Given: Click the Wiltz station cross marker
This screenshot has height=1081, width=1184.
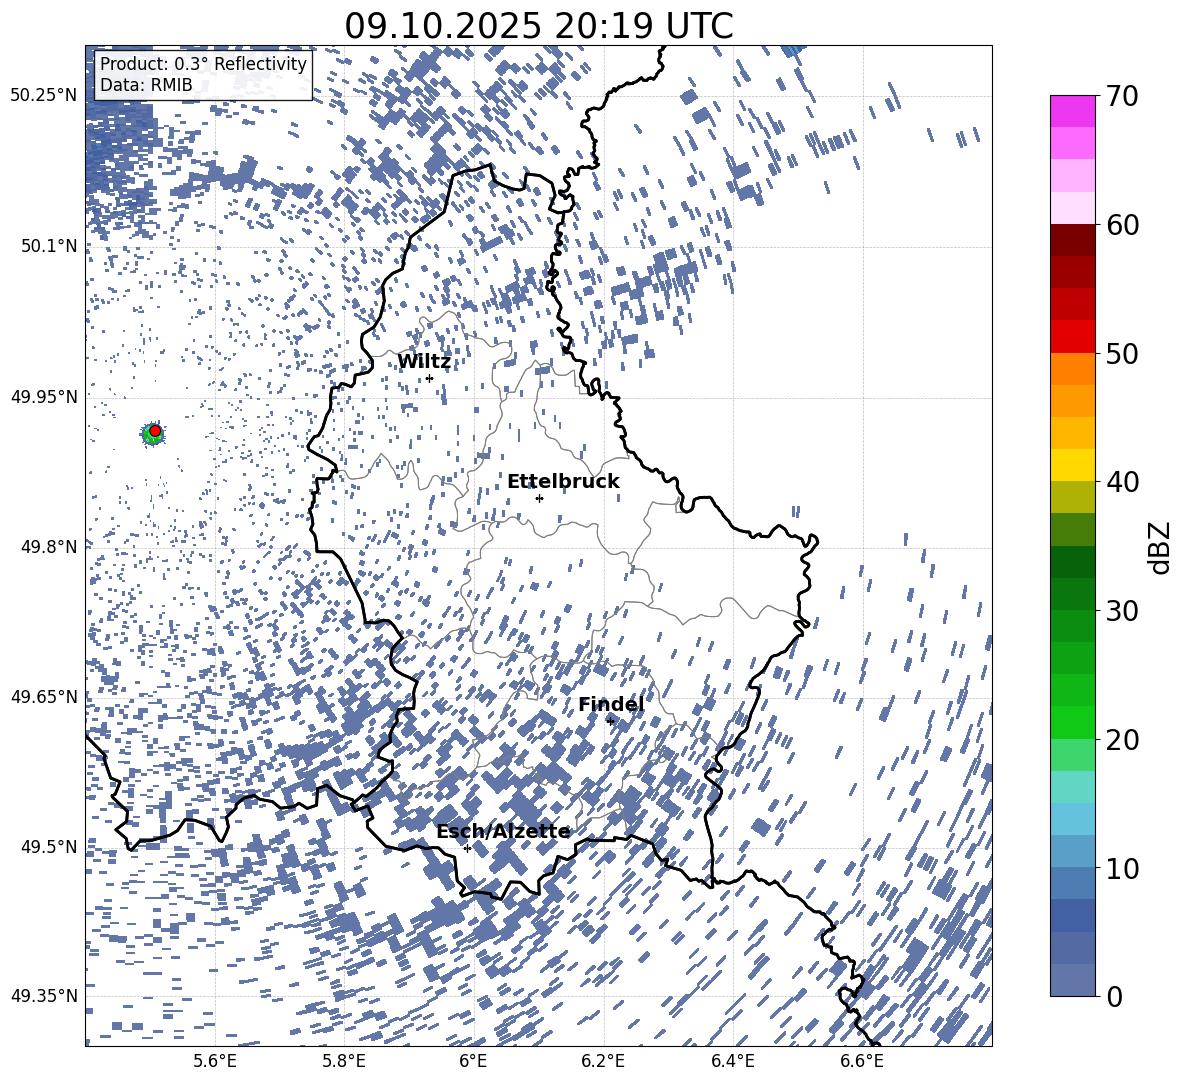Looking at the screenshot, I should pos(430,378).
